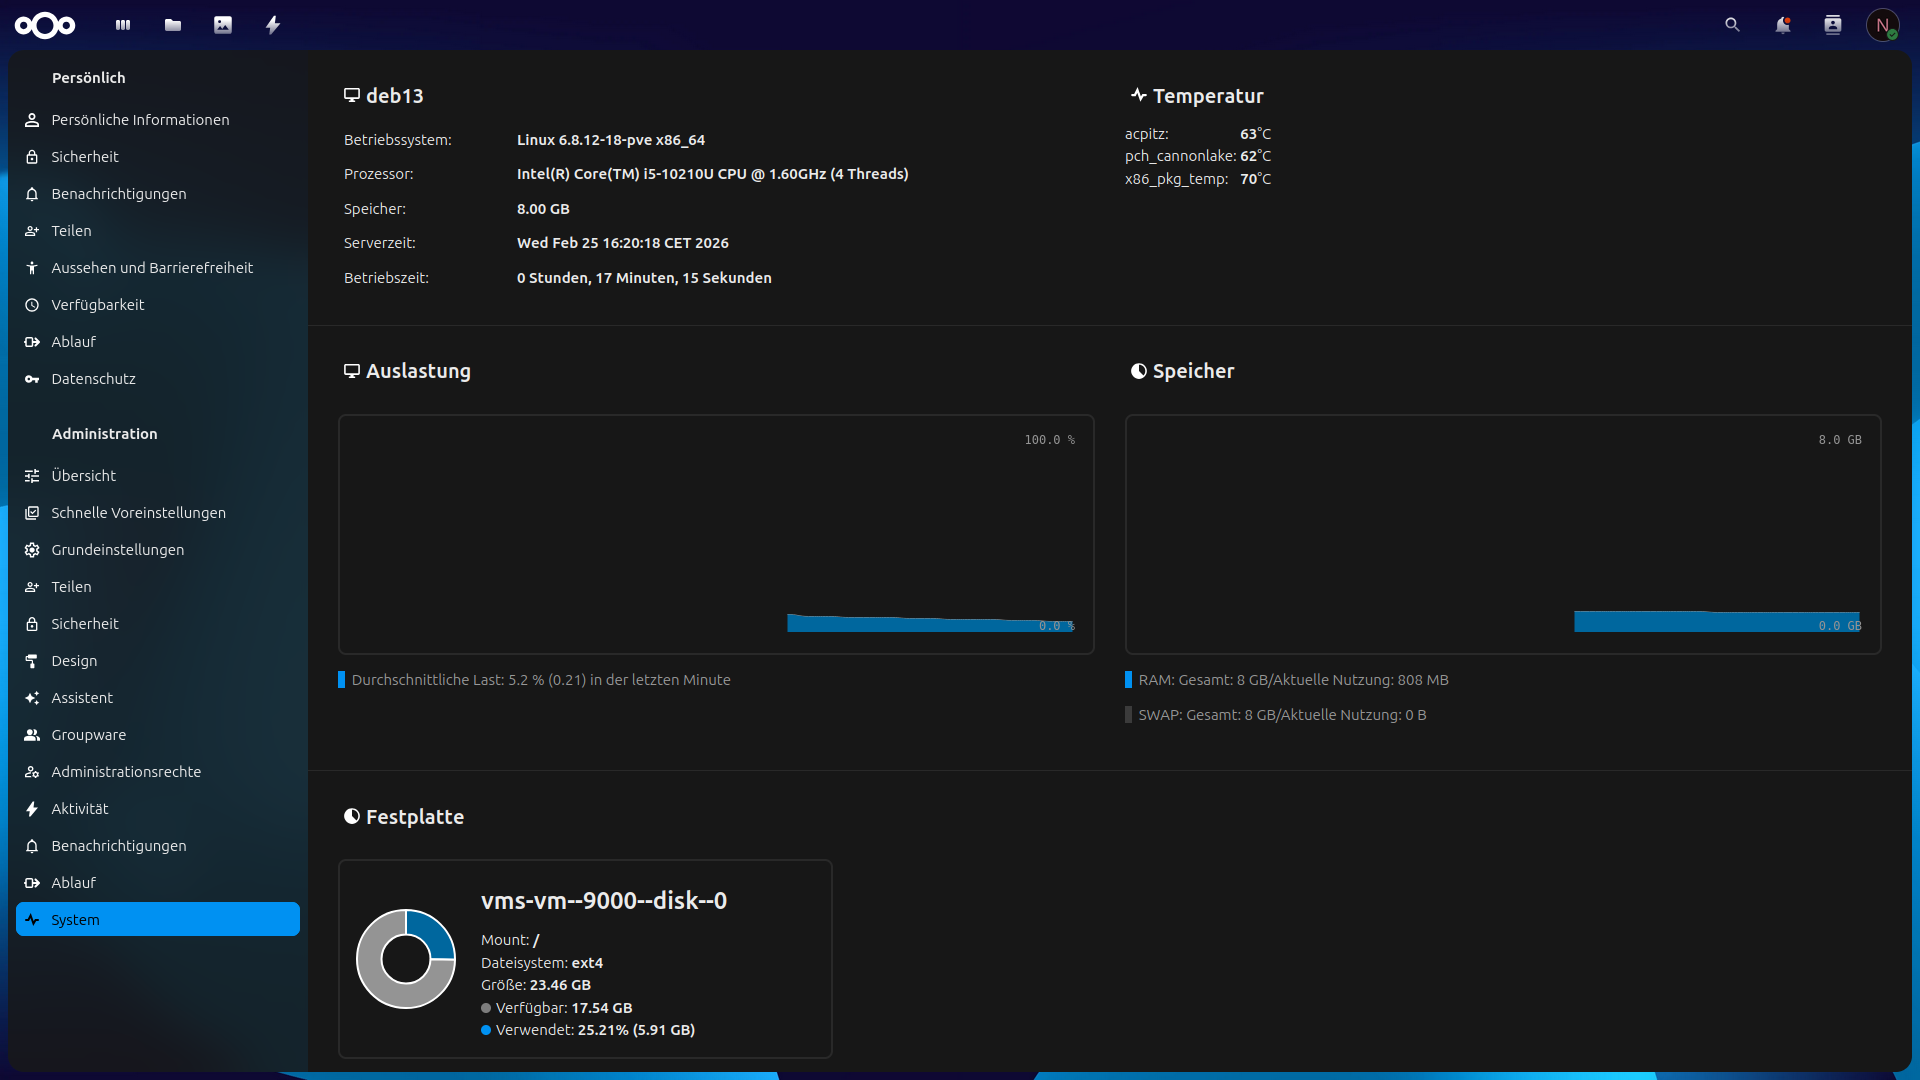The image size is (1920, 1080).
Task: Click the disk usage donut chart
Action: (x=406, y=959)
